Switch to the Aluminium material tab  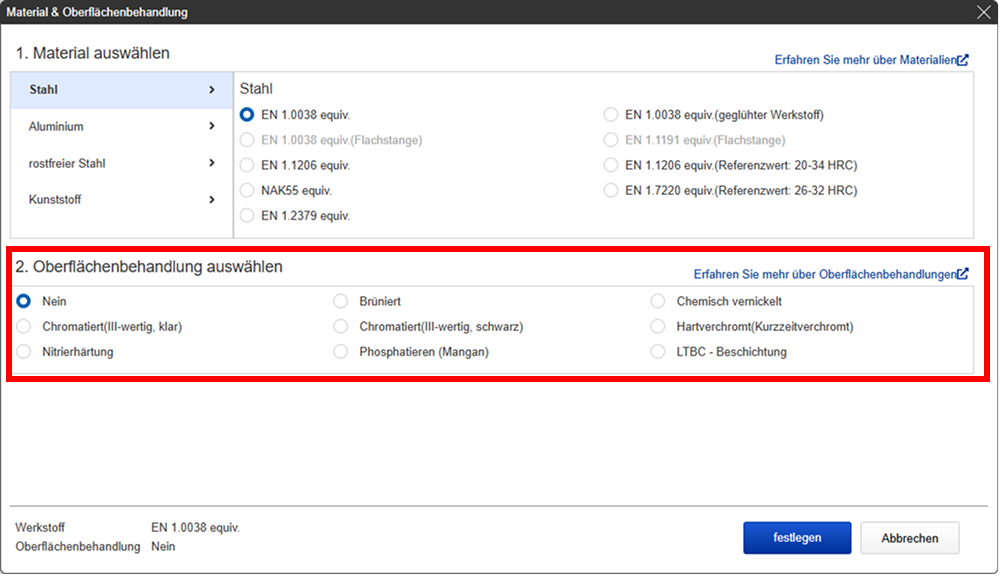pos(121,126)
